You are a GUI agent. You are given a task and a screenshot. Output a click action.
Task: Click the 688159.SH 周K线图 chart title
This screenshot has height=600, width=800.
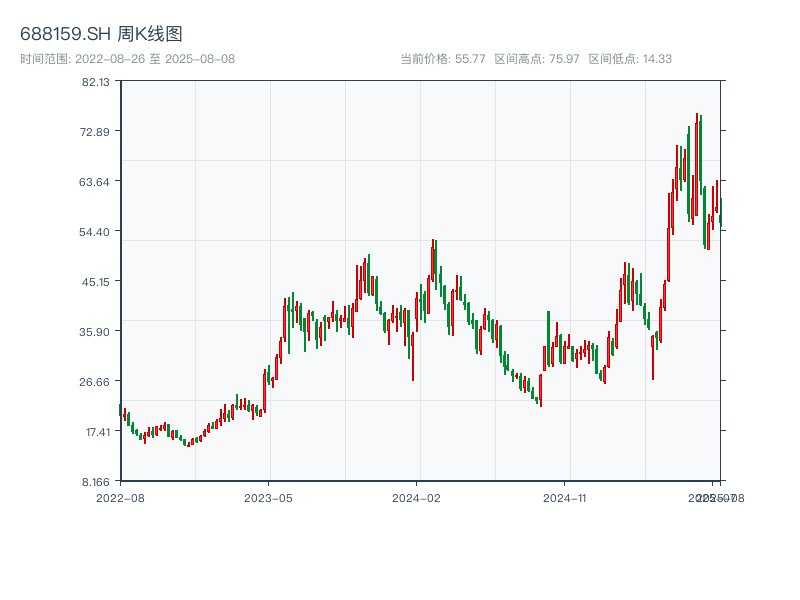[x=101, y=35]
